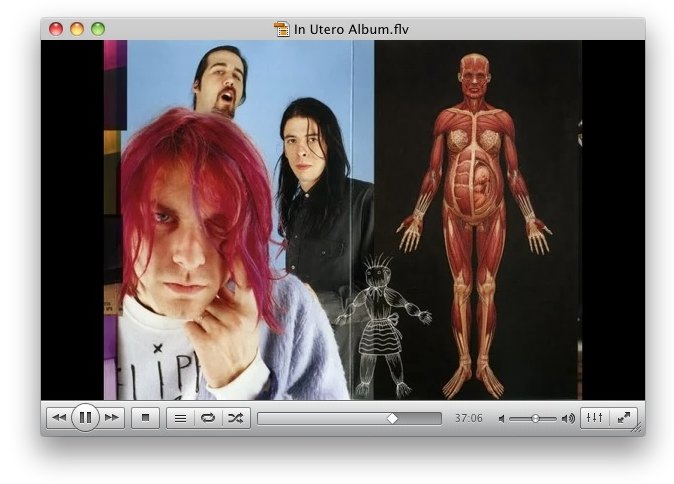Enter fullscreen mode

point(623,417)
